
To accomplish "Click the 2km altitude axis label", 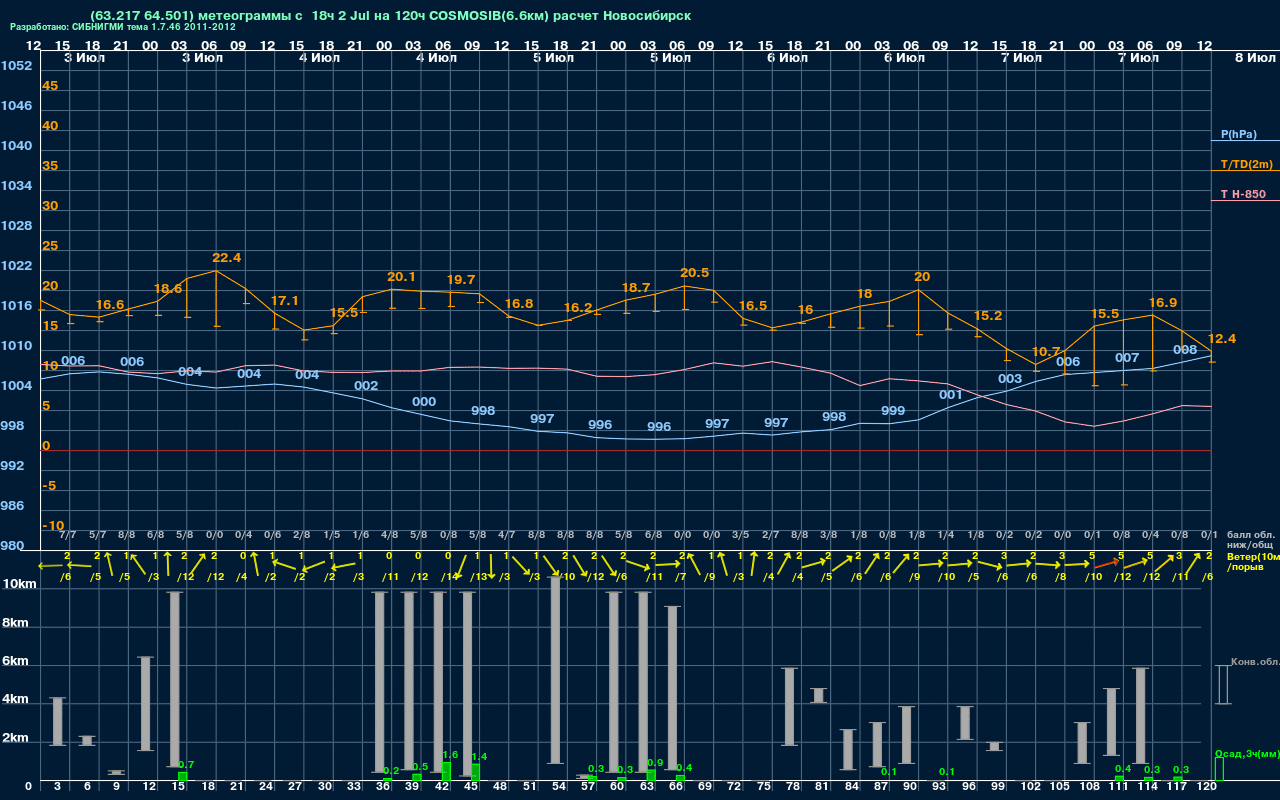I will tap(17, 739).
